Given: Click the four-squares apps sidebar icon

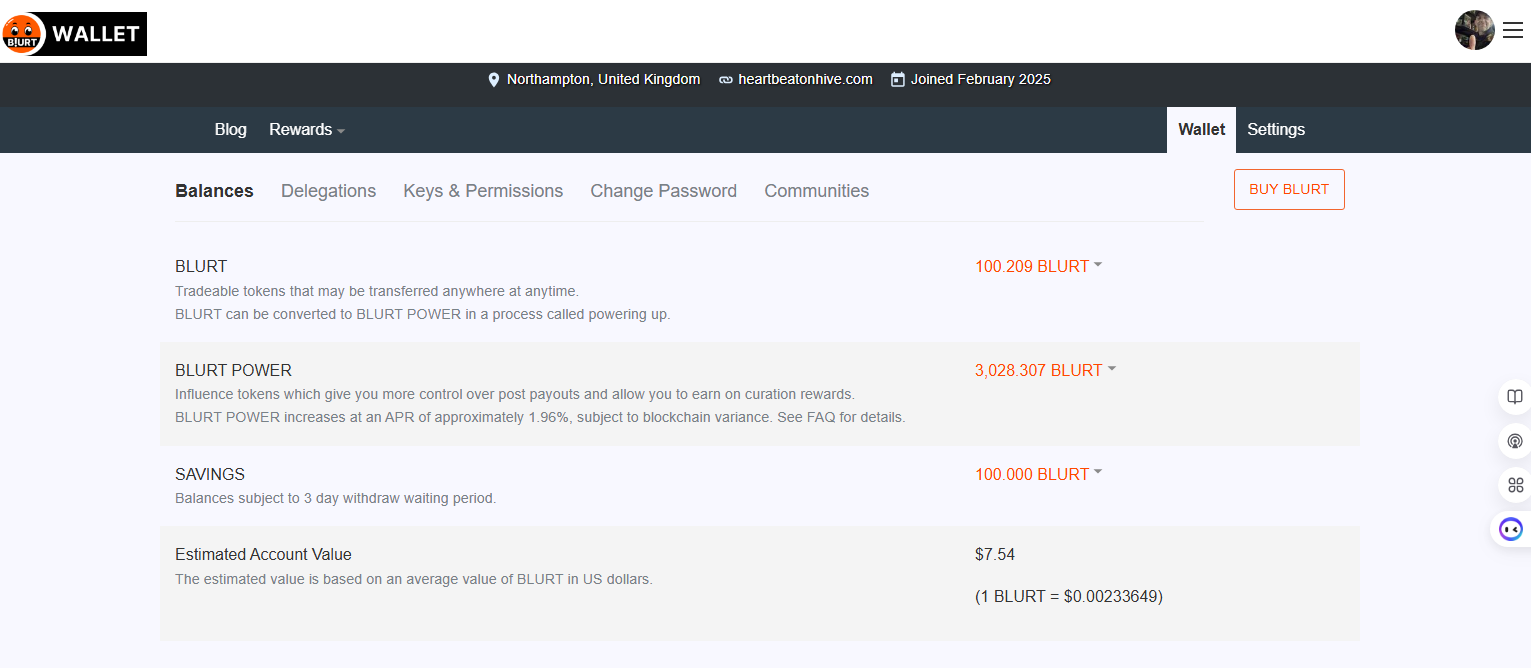Looking at the screenshot, I should [1515, 485].
